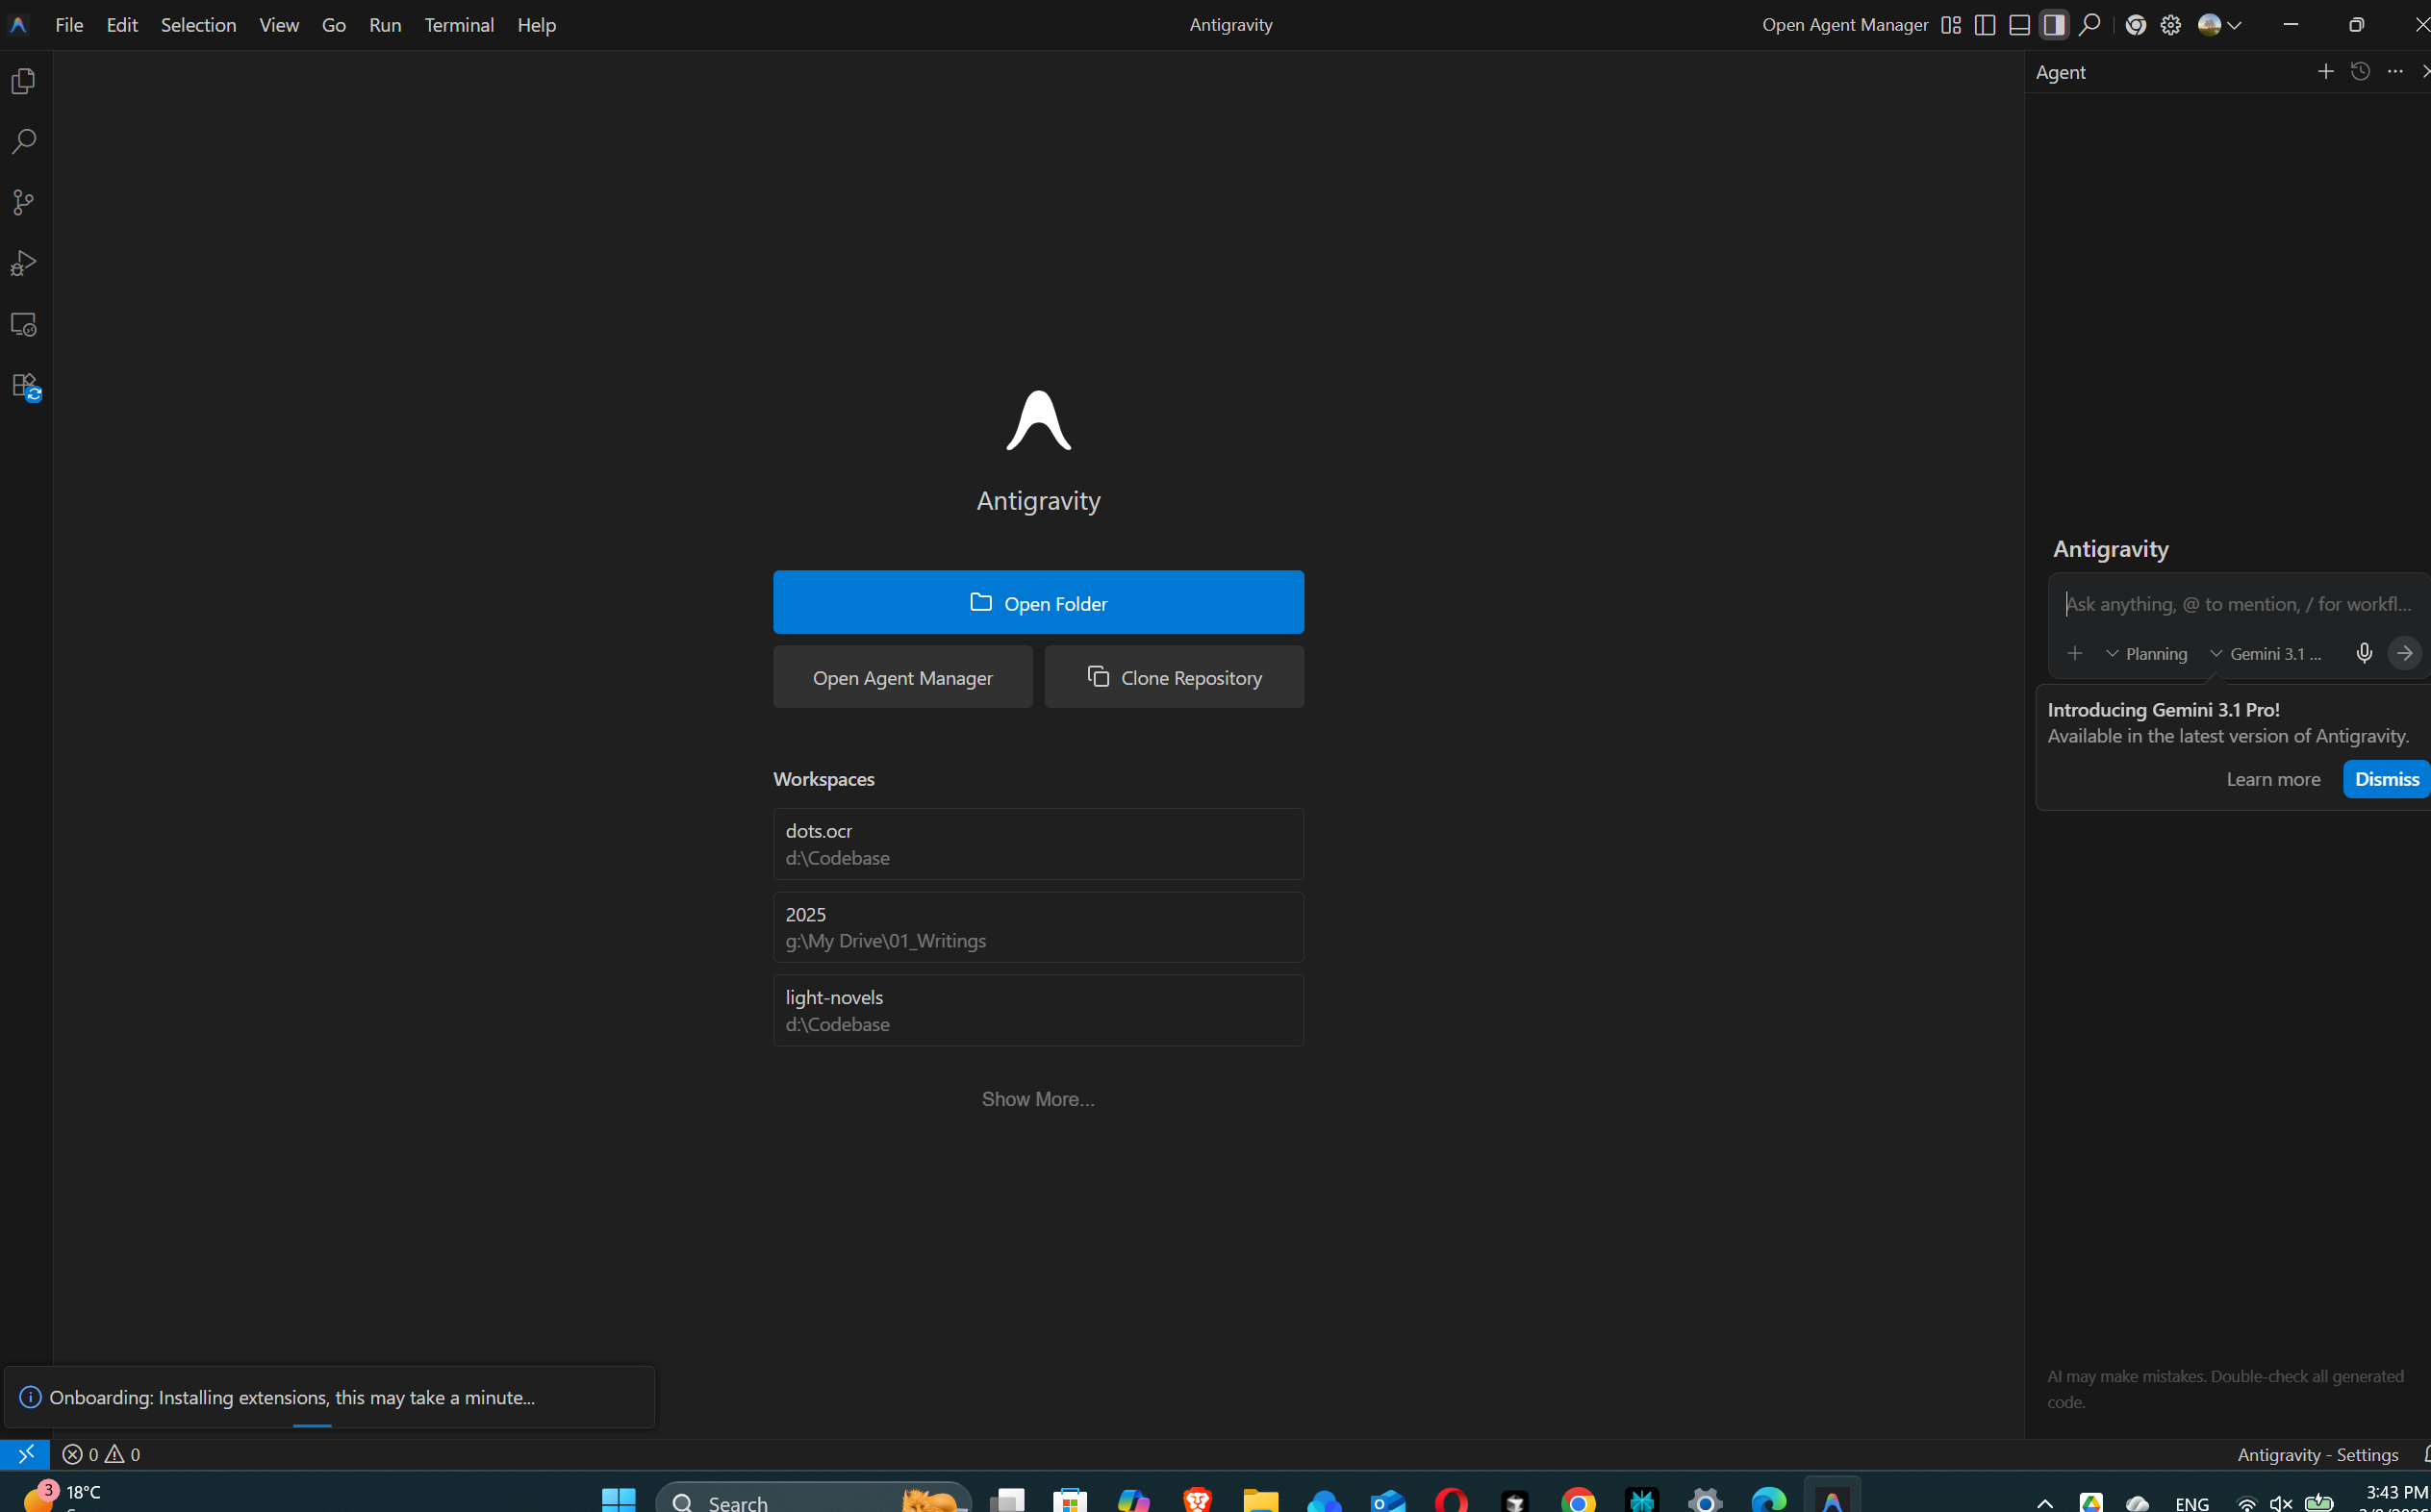
Task: Open the Gemini 3.1 model selector
Action: [x=2266, y=654]
